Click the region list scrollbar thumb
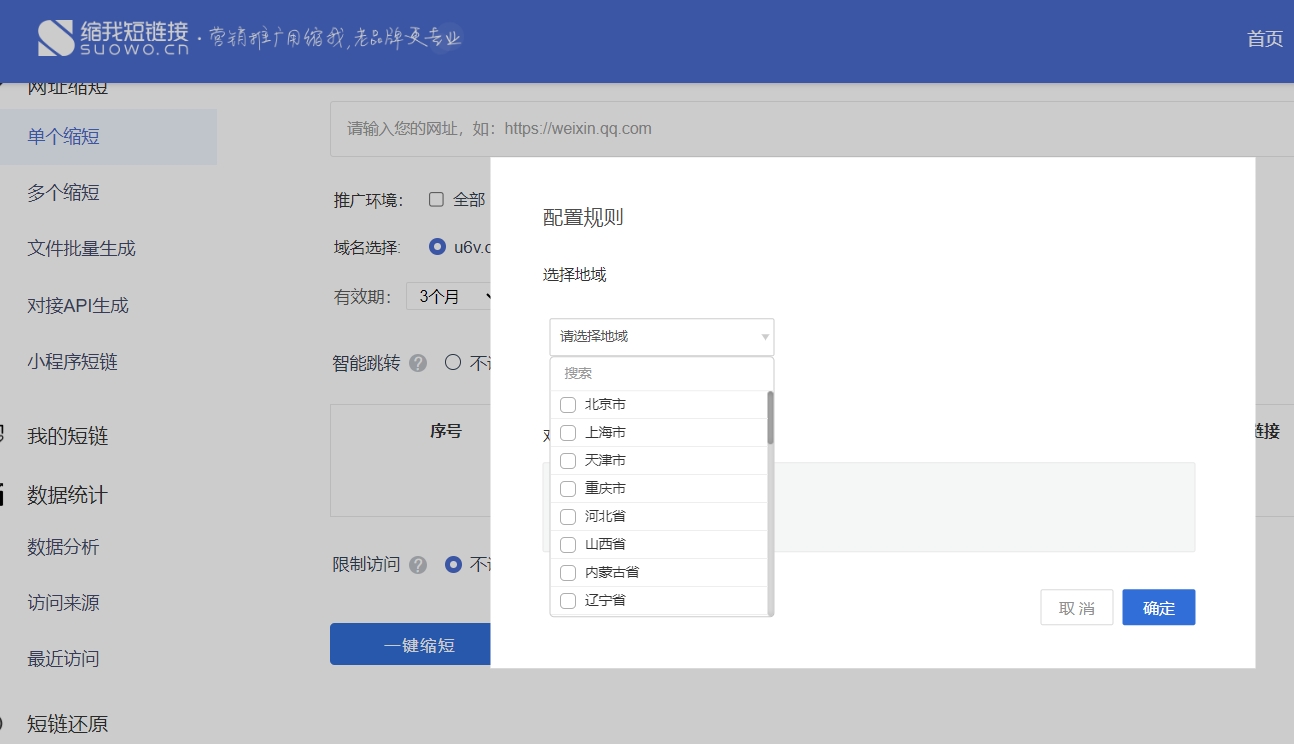This screenshot has width=1294, height=744. tap(770, 417)
